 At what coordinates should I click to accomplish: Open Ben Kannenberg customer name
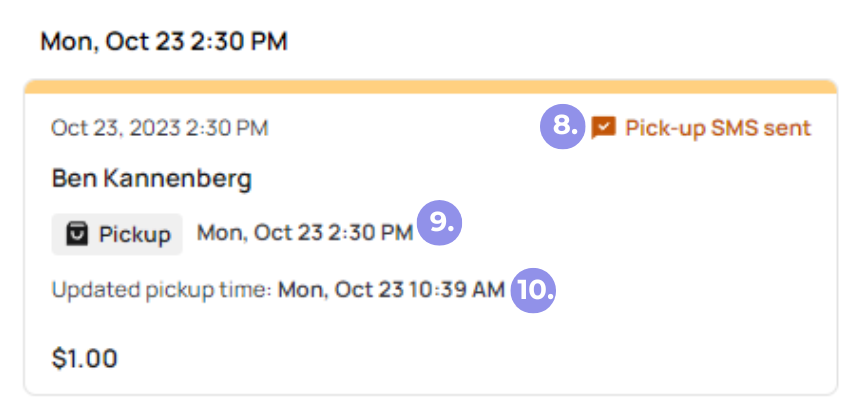pyautogui.click(x=152, y=179)
